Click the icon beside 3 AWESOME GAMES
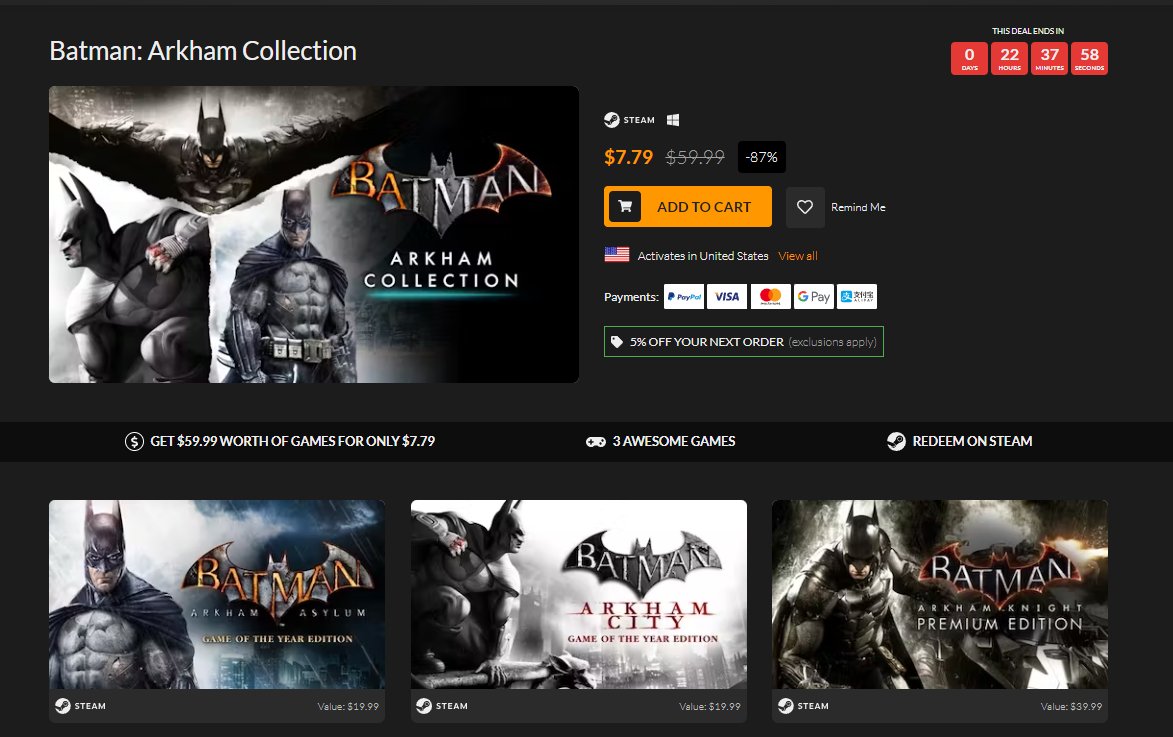 point(596,441)
